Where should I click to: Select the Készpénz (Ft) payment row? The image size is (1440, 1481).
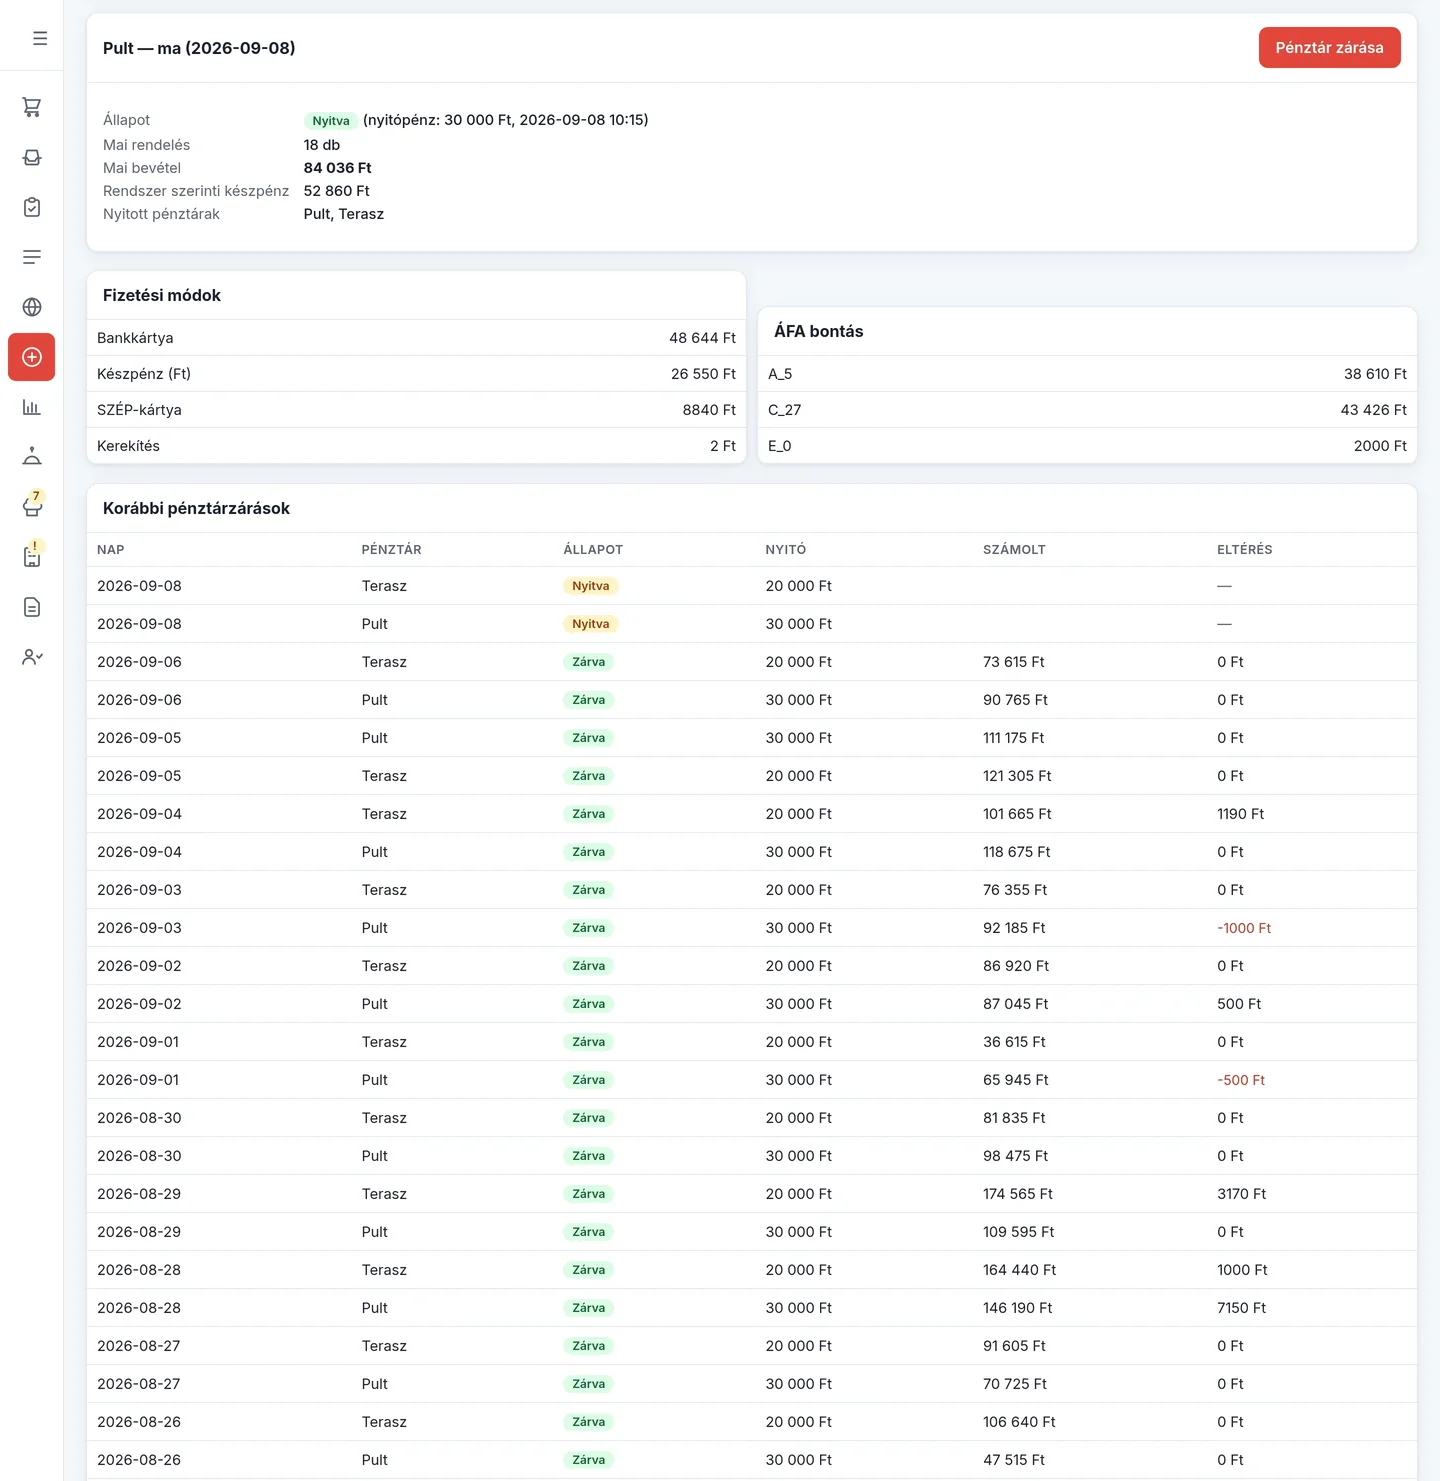pos(416,374)
